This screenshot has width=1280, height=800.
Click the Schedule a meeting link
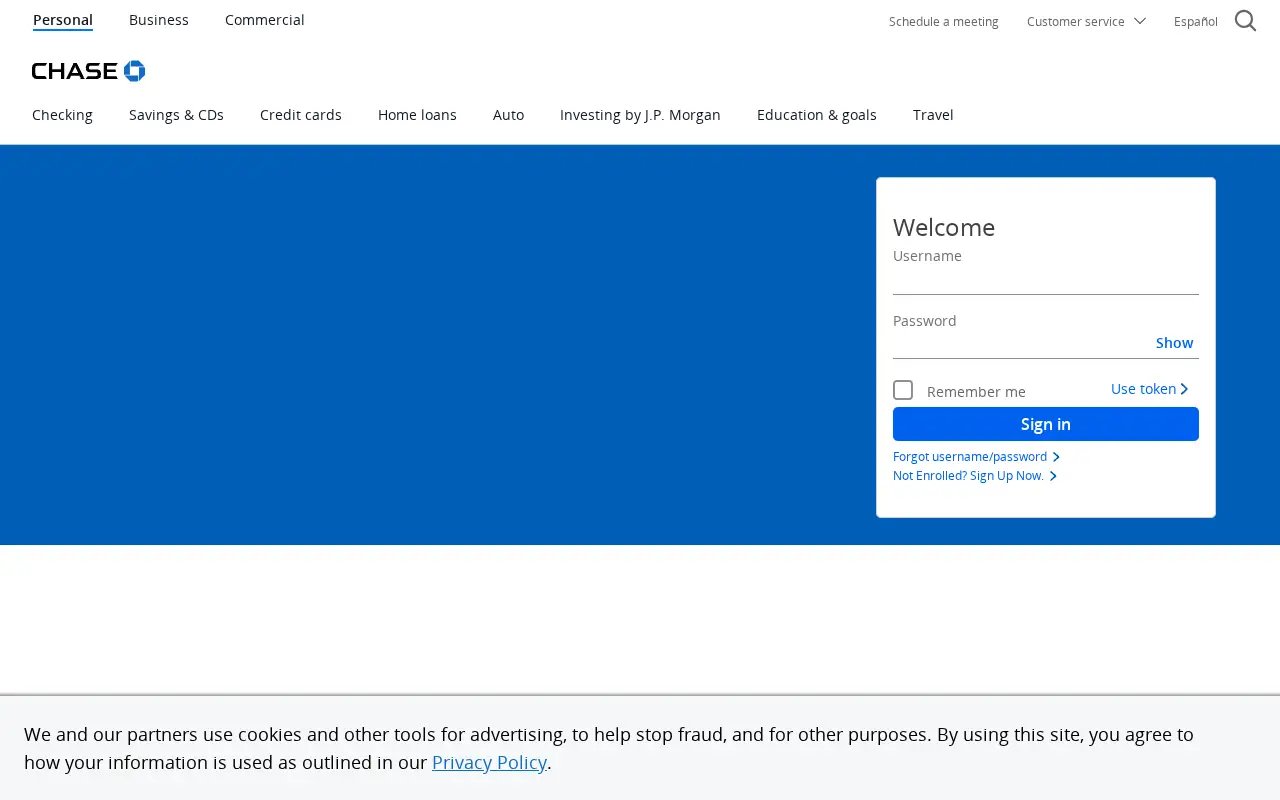(x=944, y=21)
